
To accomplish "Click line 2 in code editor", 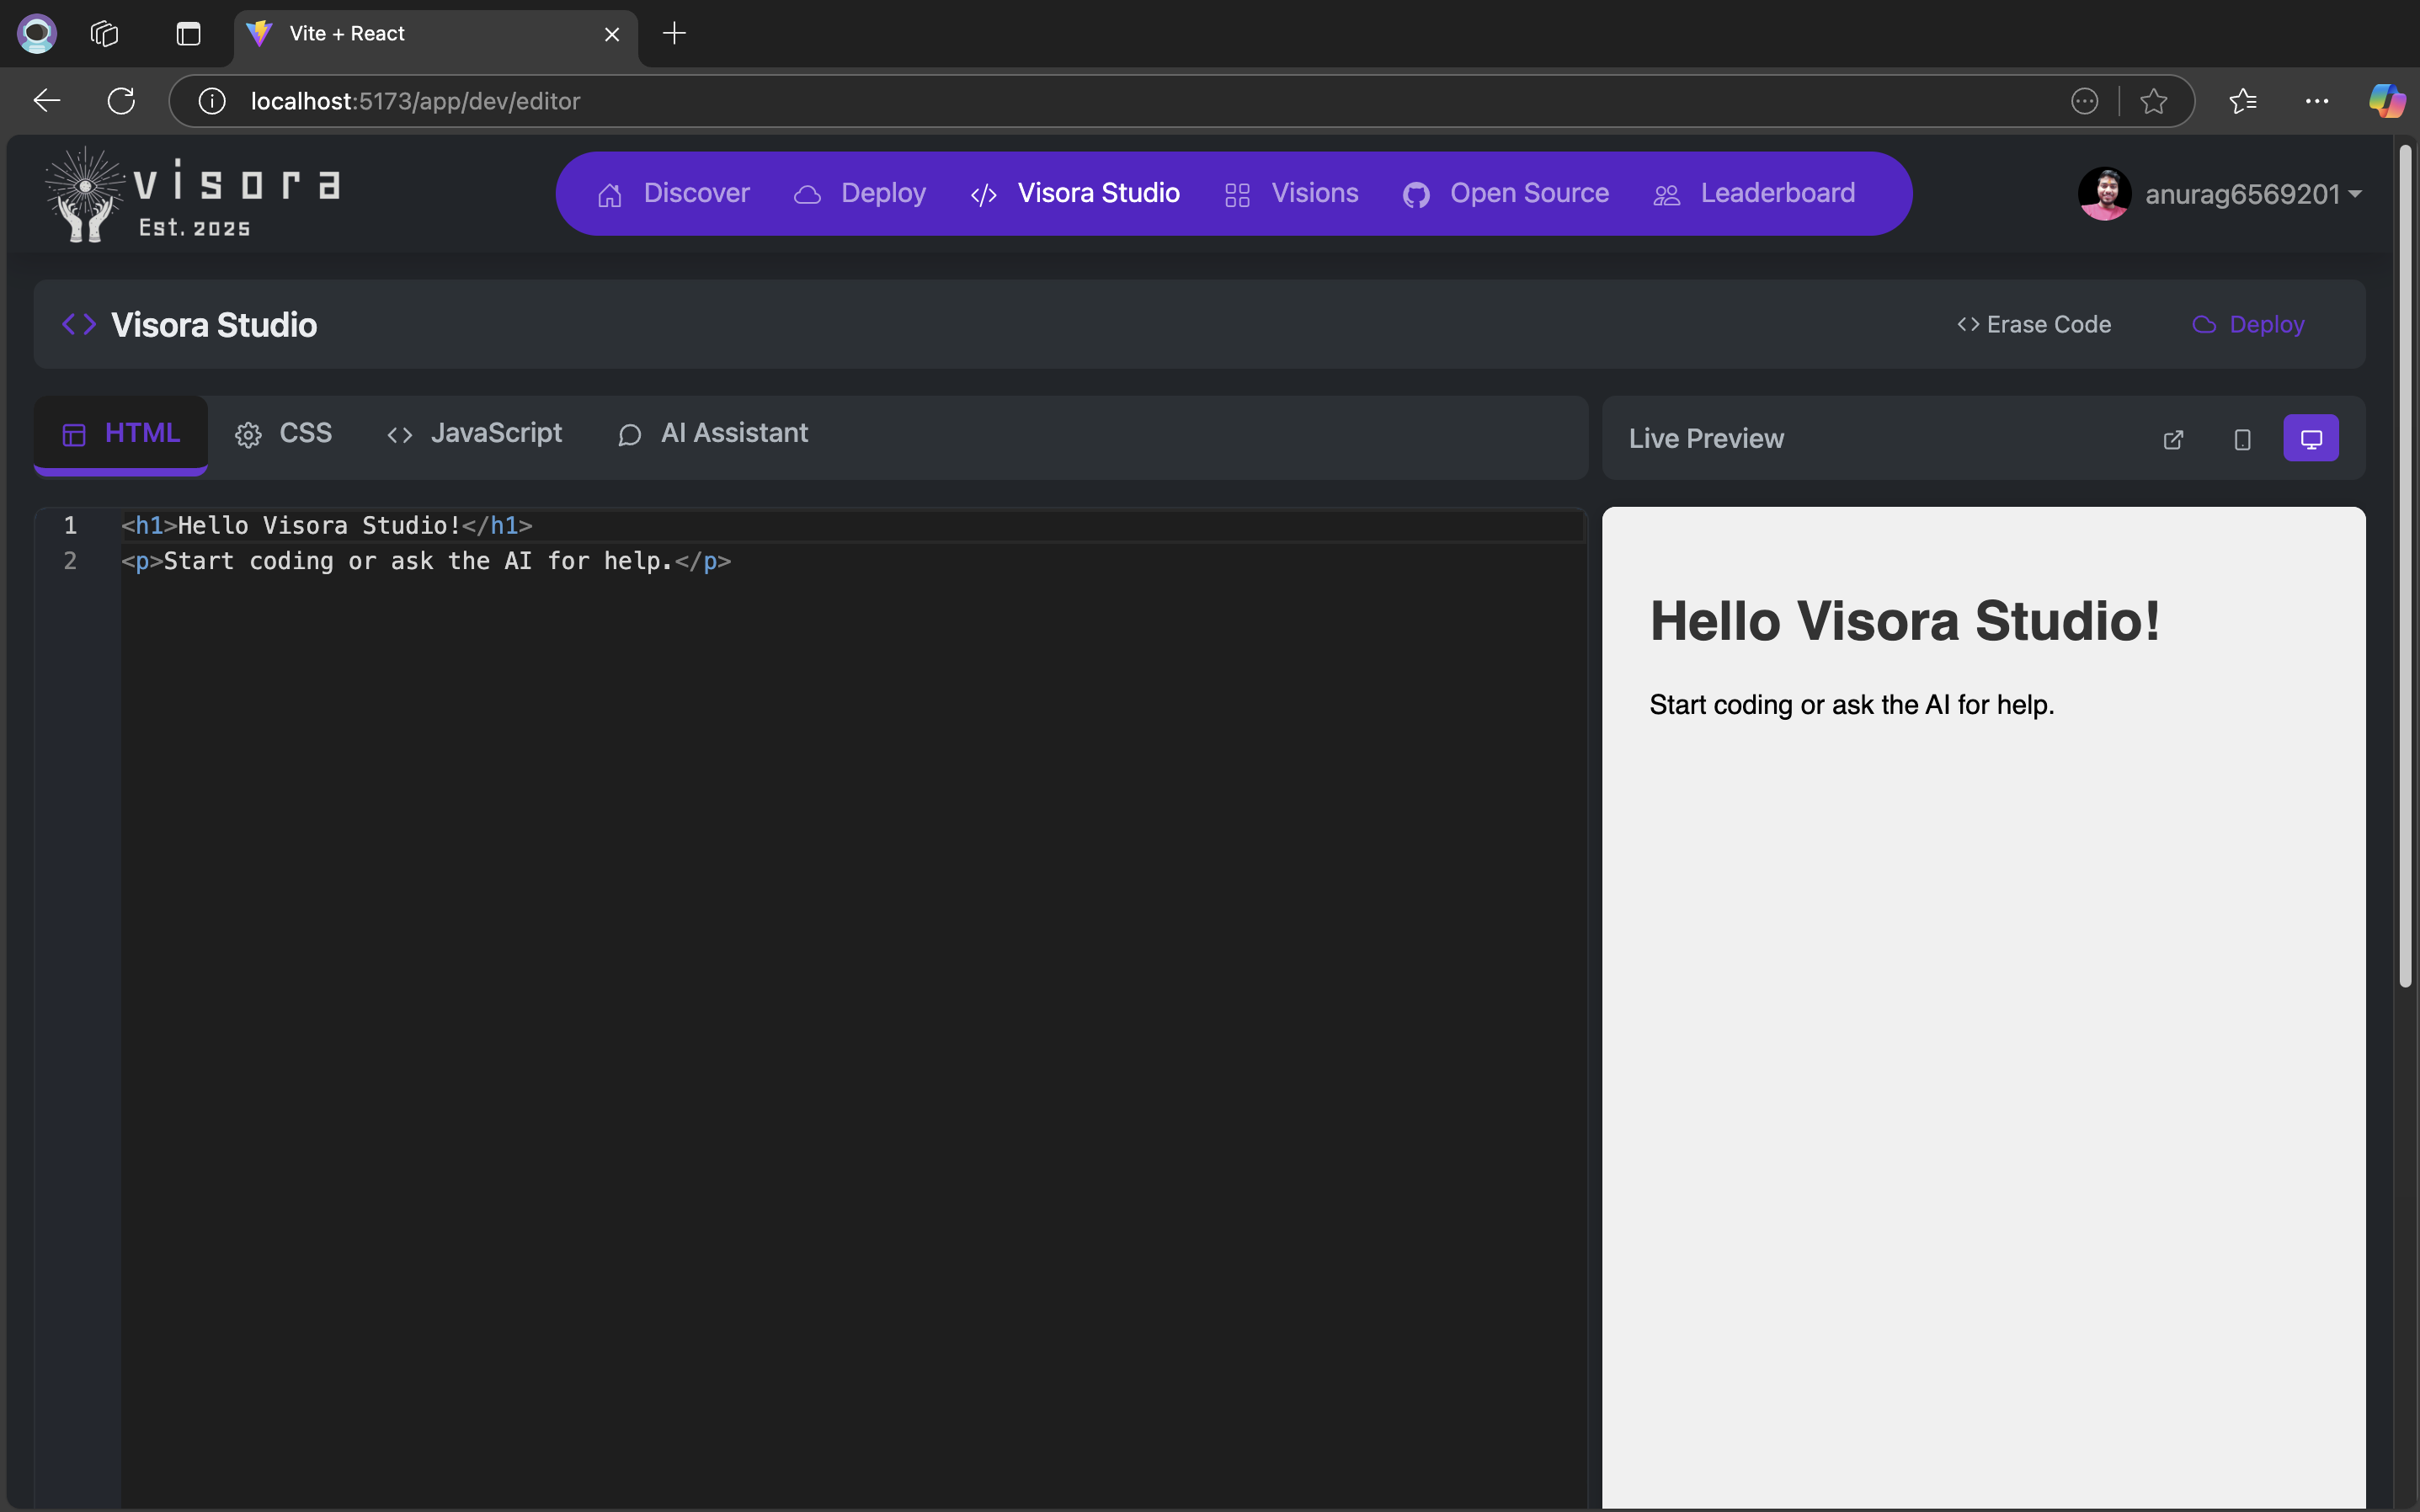I will click(426, 561).
